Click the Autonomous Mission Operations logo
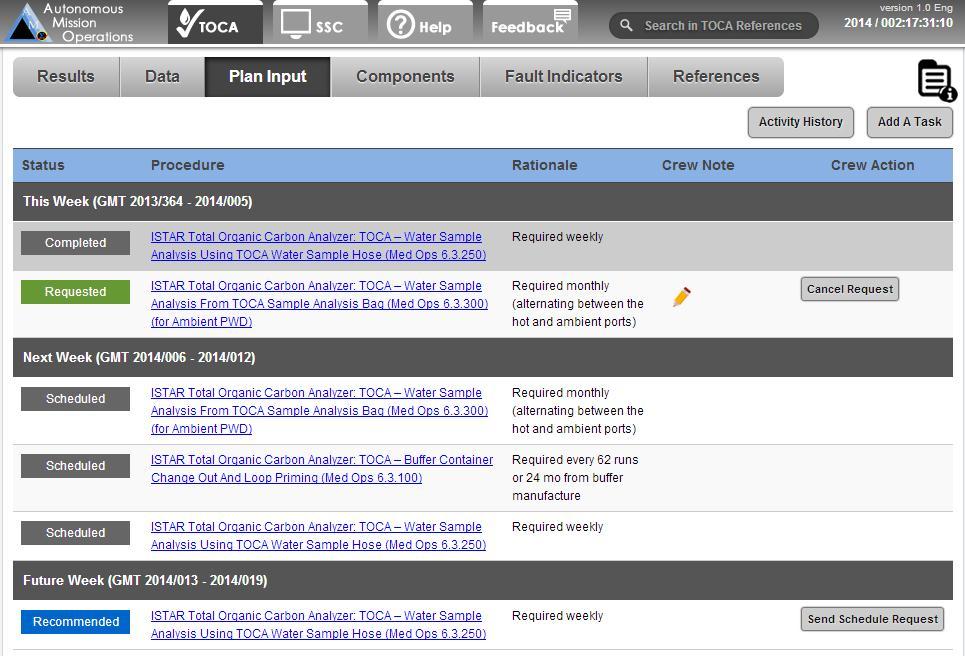965x656 pixels. pyautogui.click(x=69, y=22)
